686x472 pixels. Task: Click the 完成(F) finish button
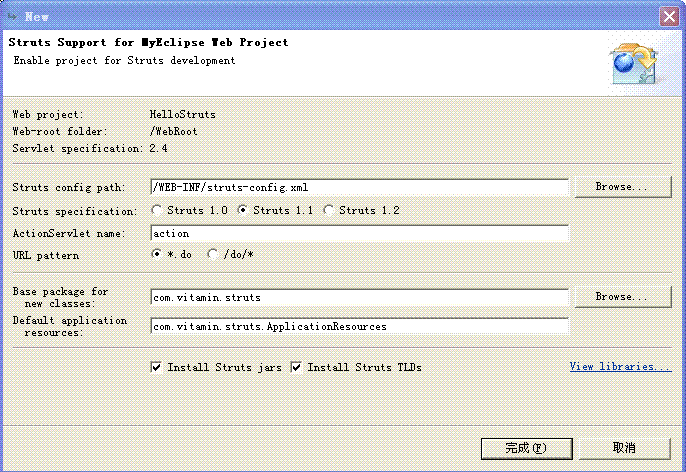(x=526, y=448)
